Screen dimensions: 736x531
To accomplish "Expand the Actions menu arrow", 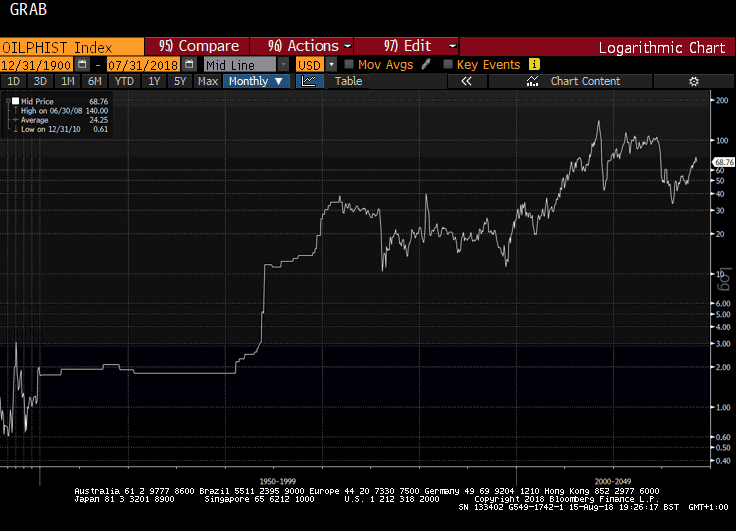I will pyautogui.click(x=348, y=46).
